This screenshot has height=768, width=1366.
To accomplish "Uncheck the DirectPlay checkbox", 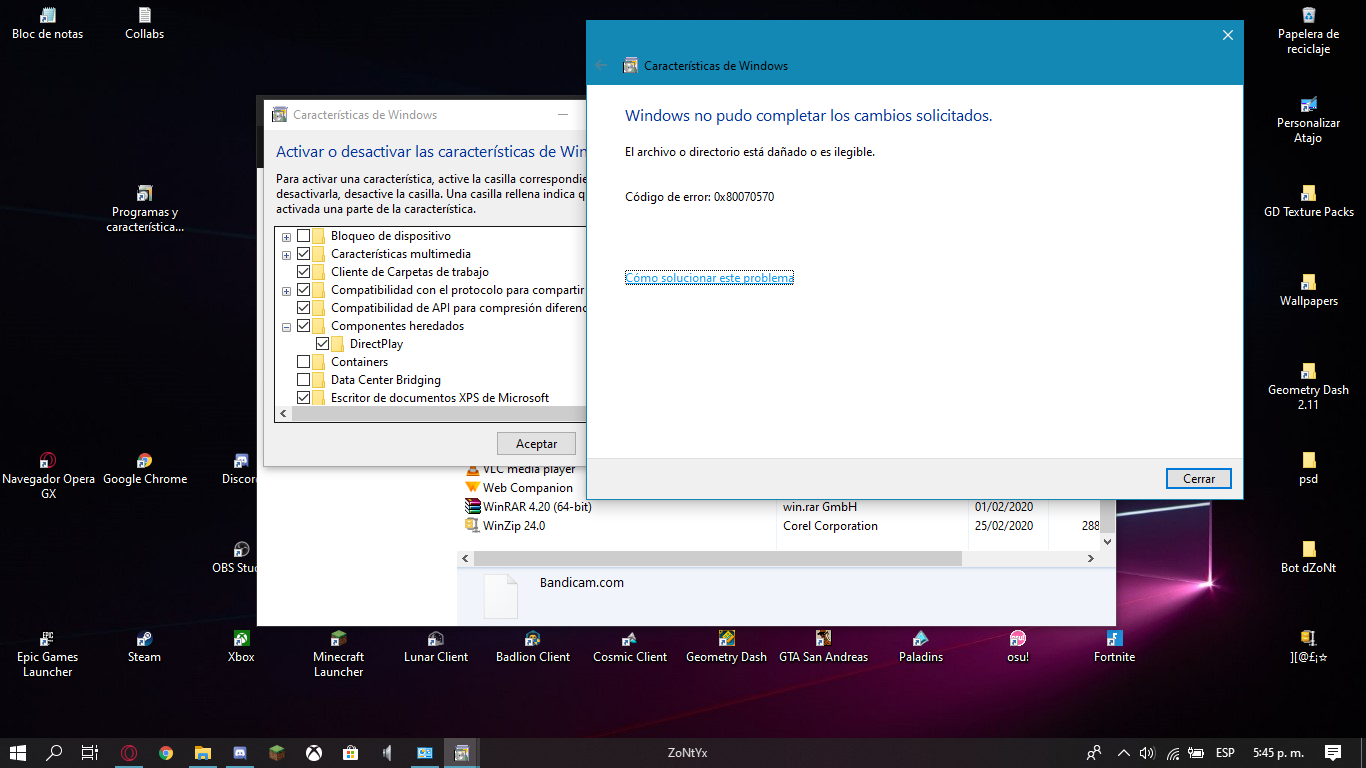I will point(322,344).
